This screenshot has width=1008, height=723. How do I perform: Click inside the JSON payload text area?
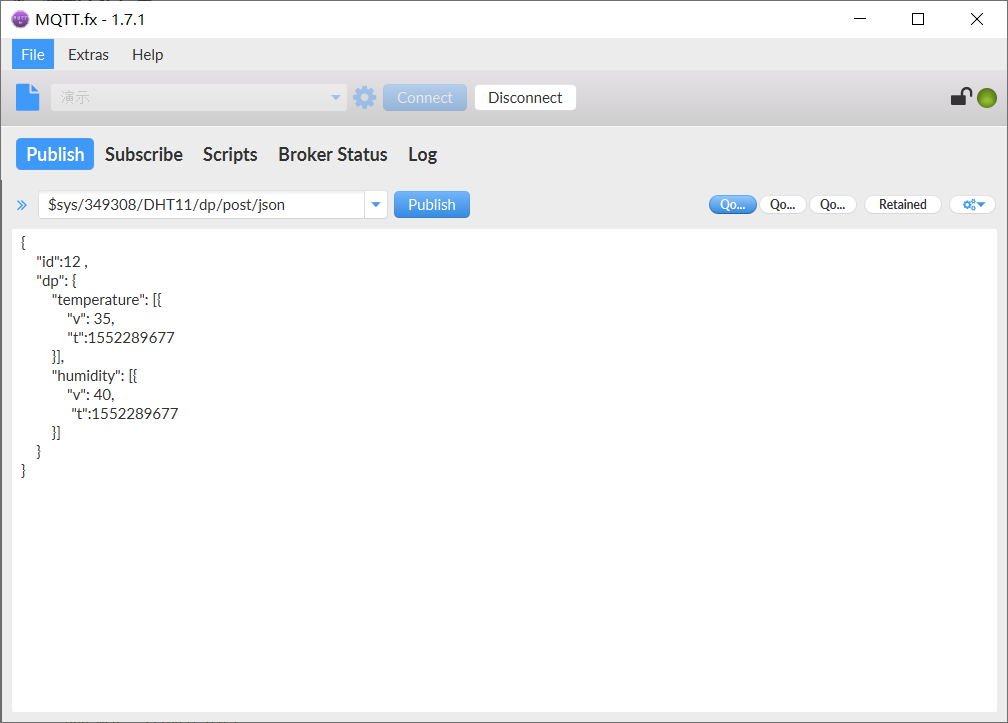504,470
